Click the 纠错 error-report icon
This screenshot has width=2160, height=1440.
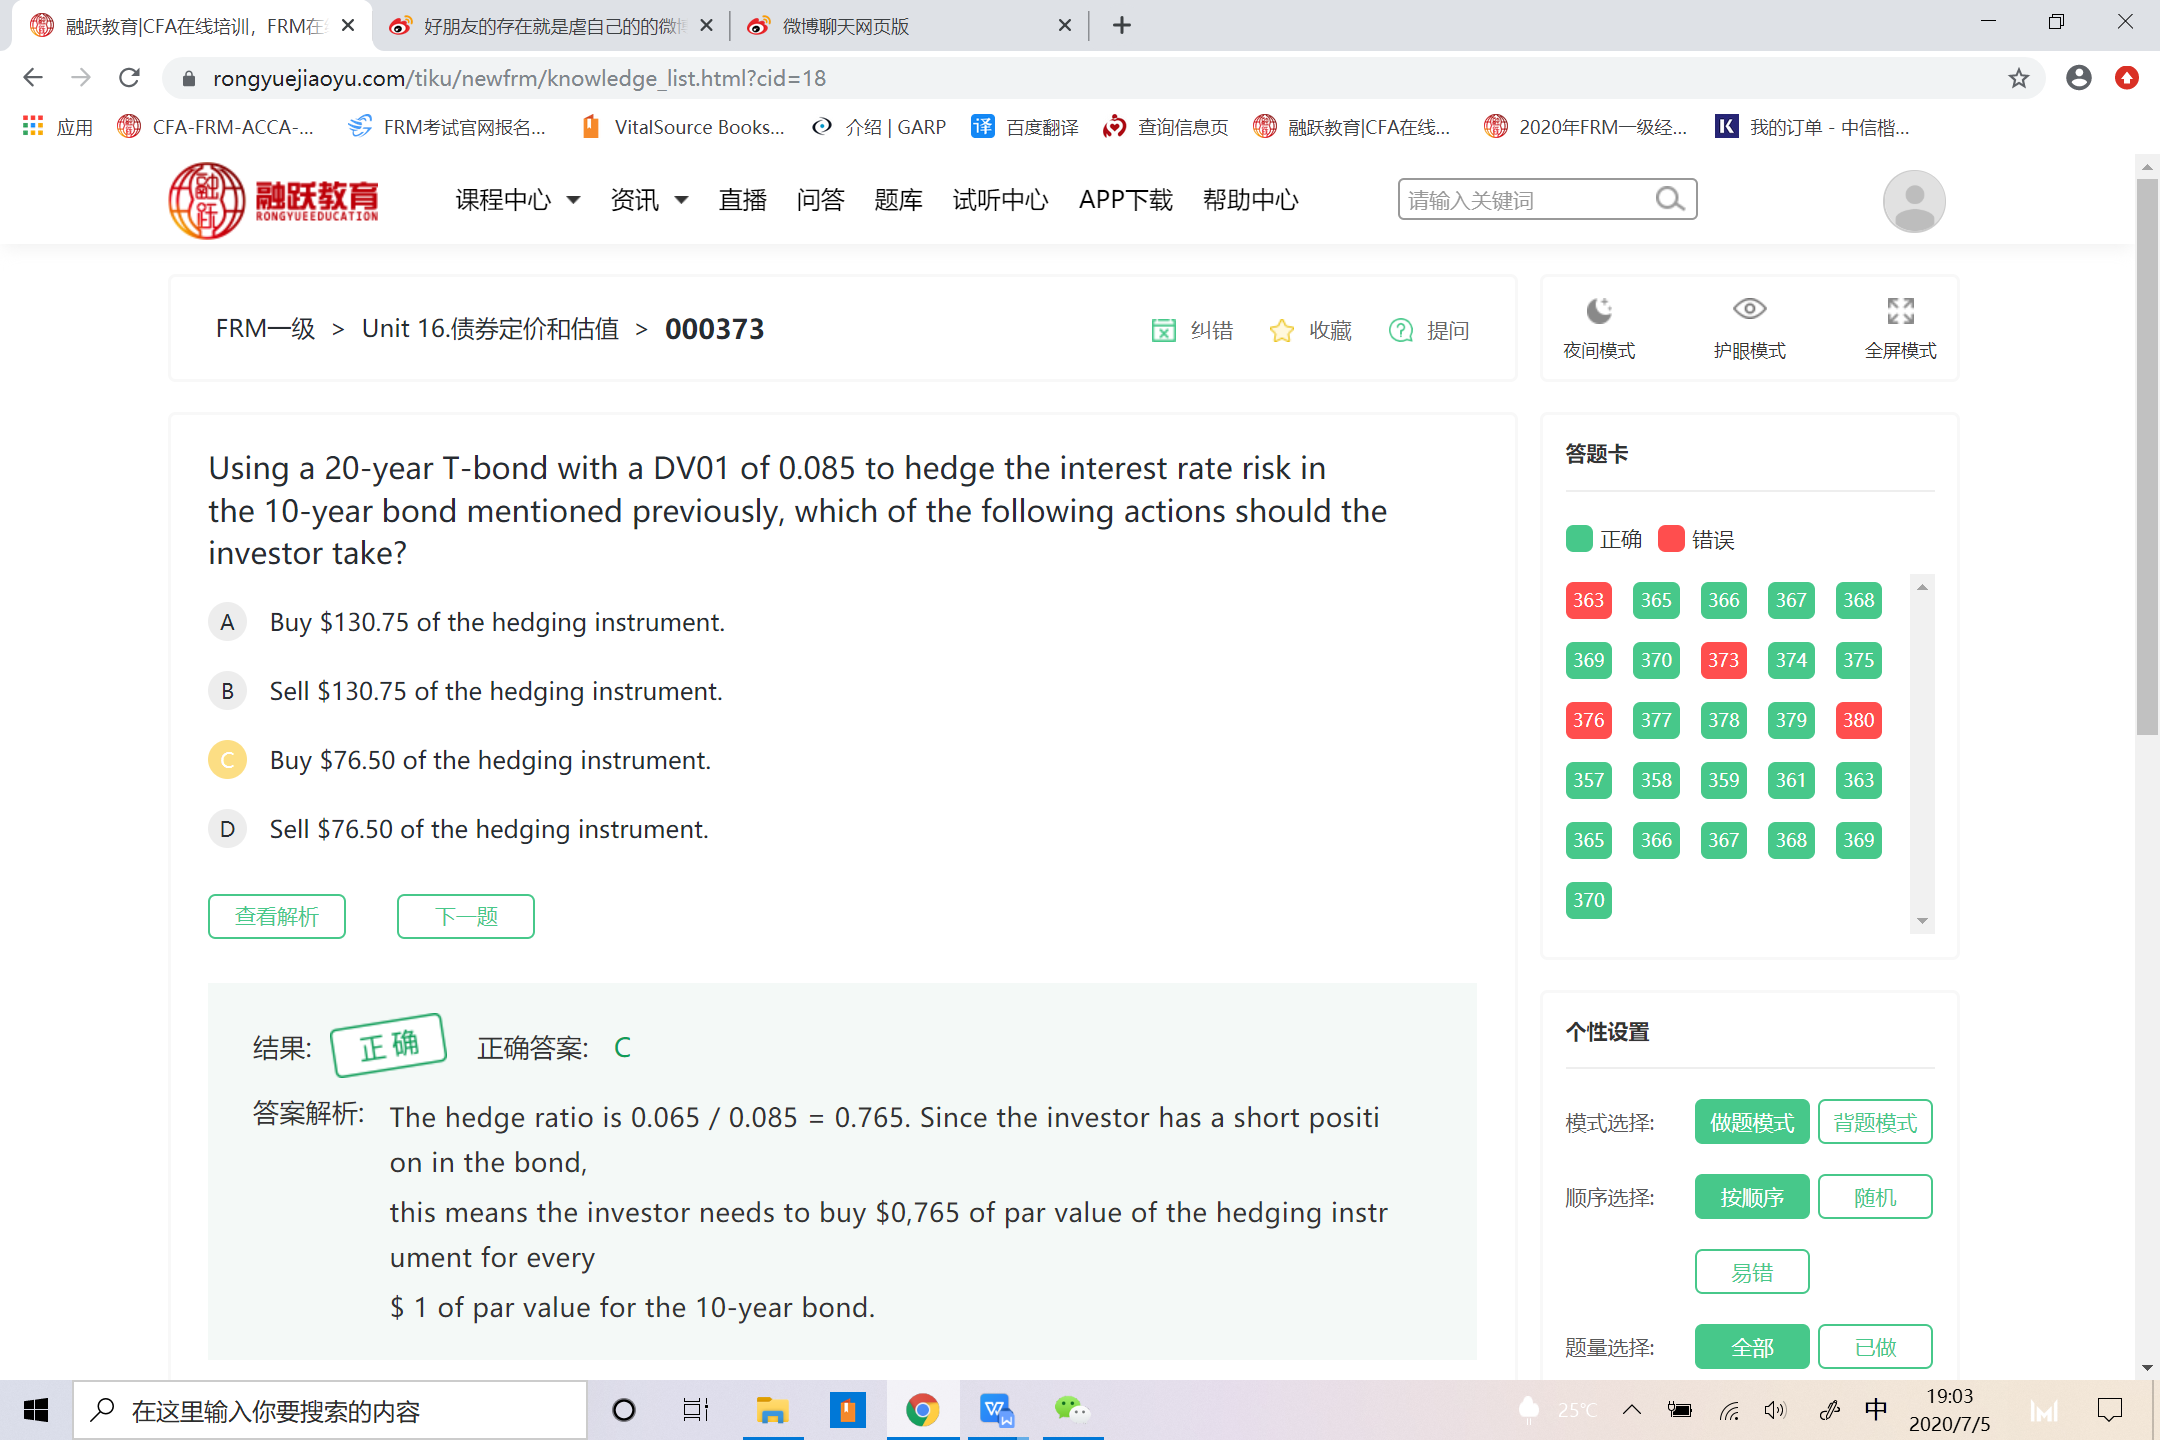point(1163,331)
